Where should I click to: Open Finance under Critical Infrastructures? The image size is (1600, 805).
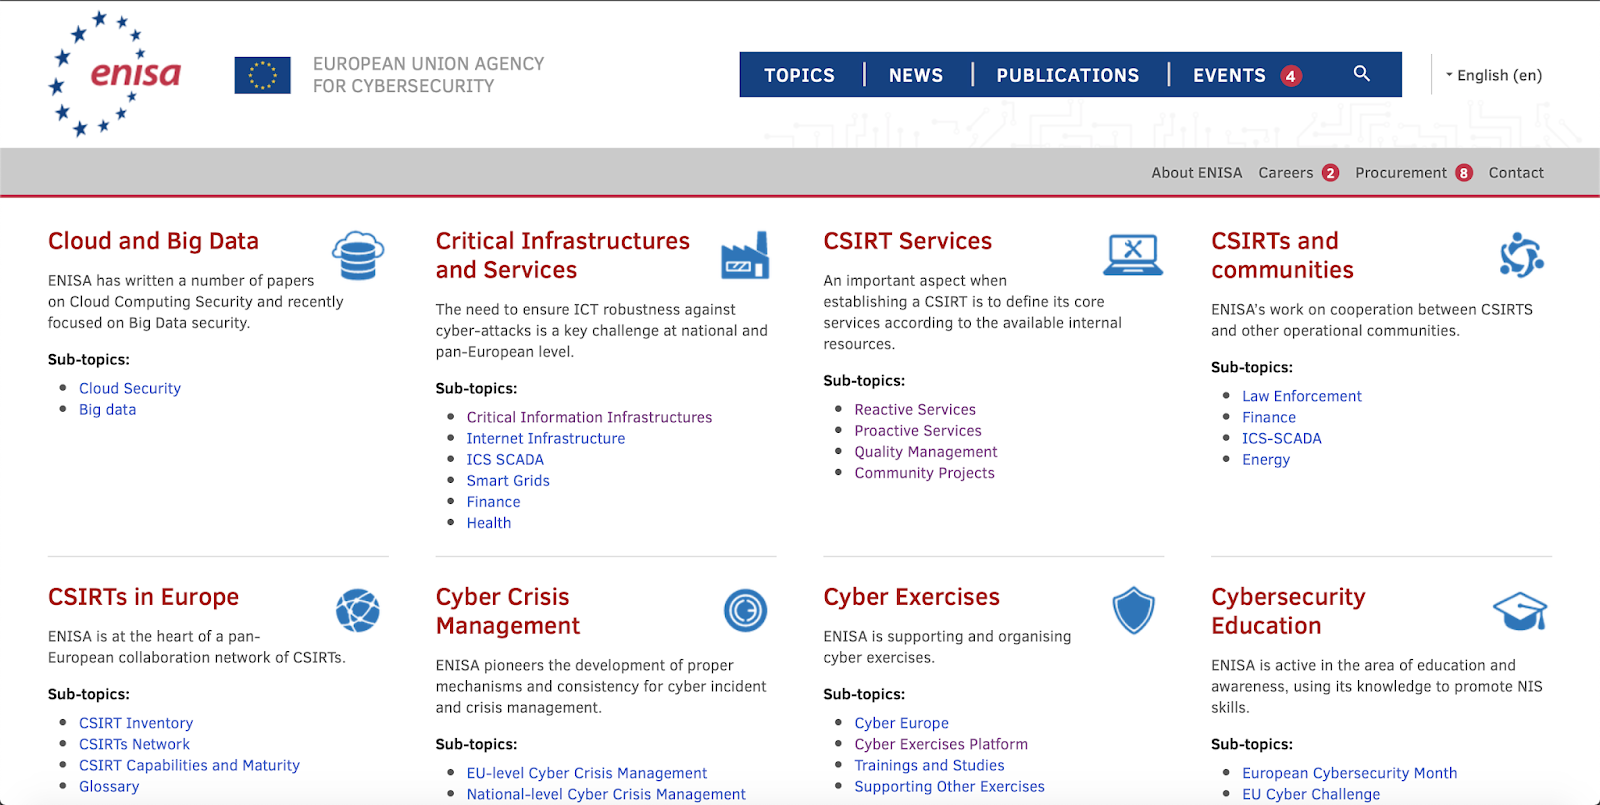[493, 501]
